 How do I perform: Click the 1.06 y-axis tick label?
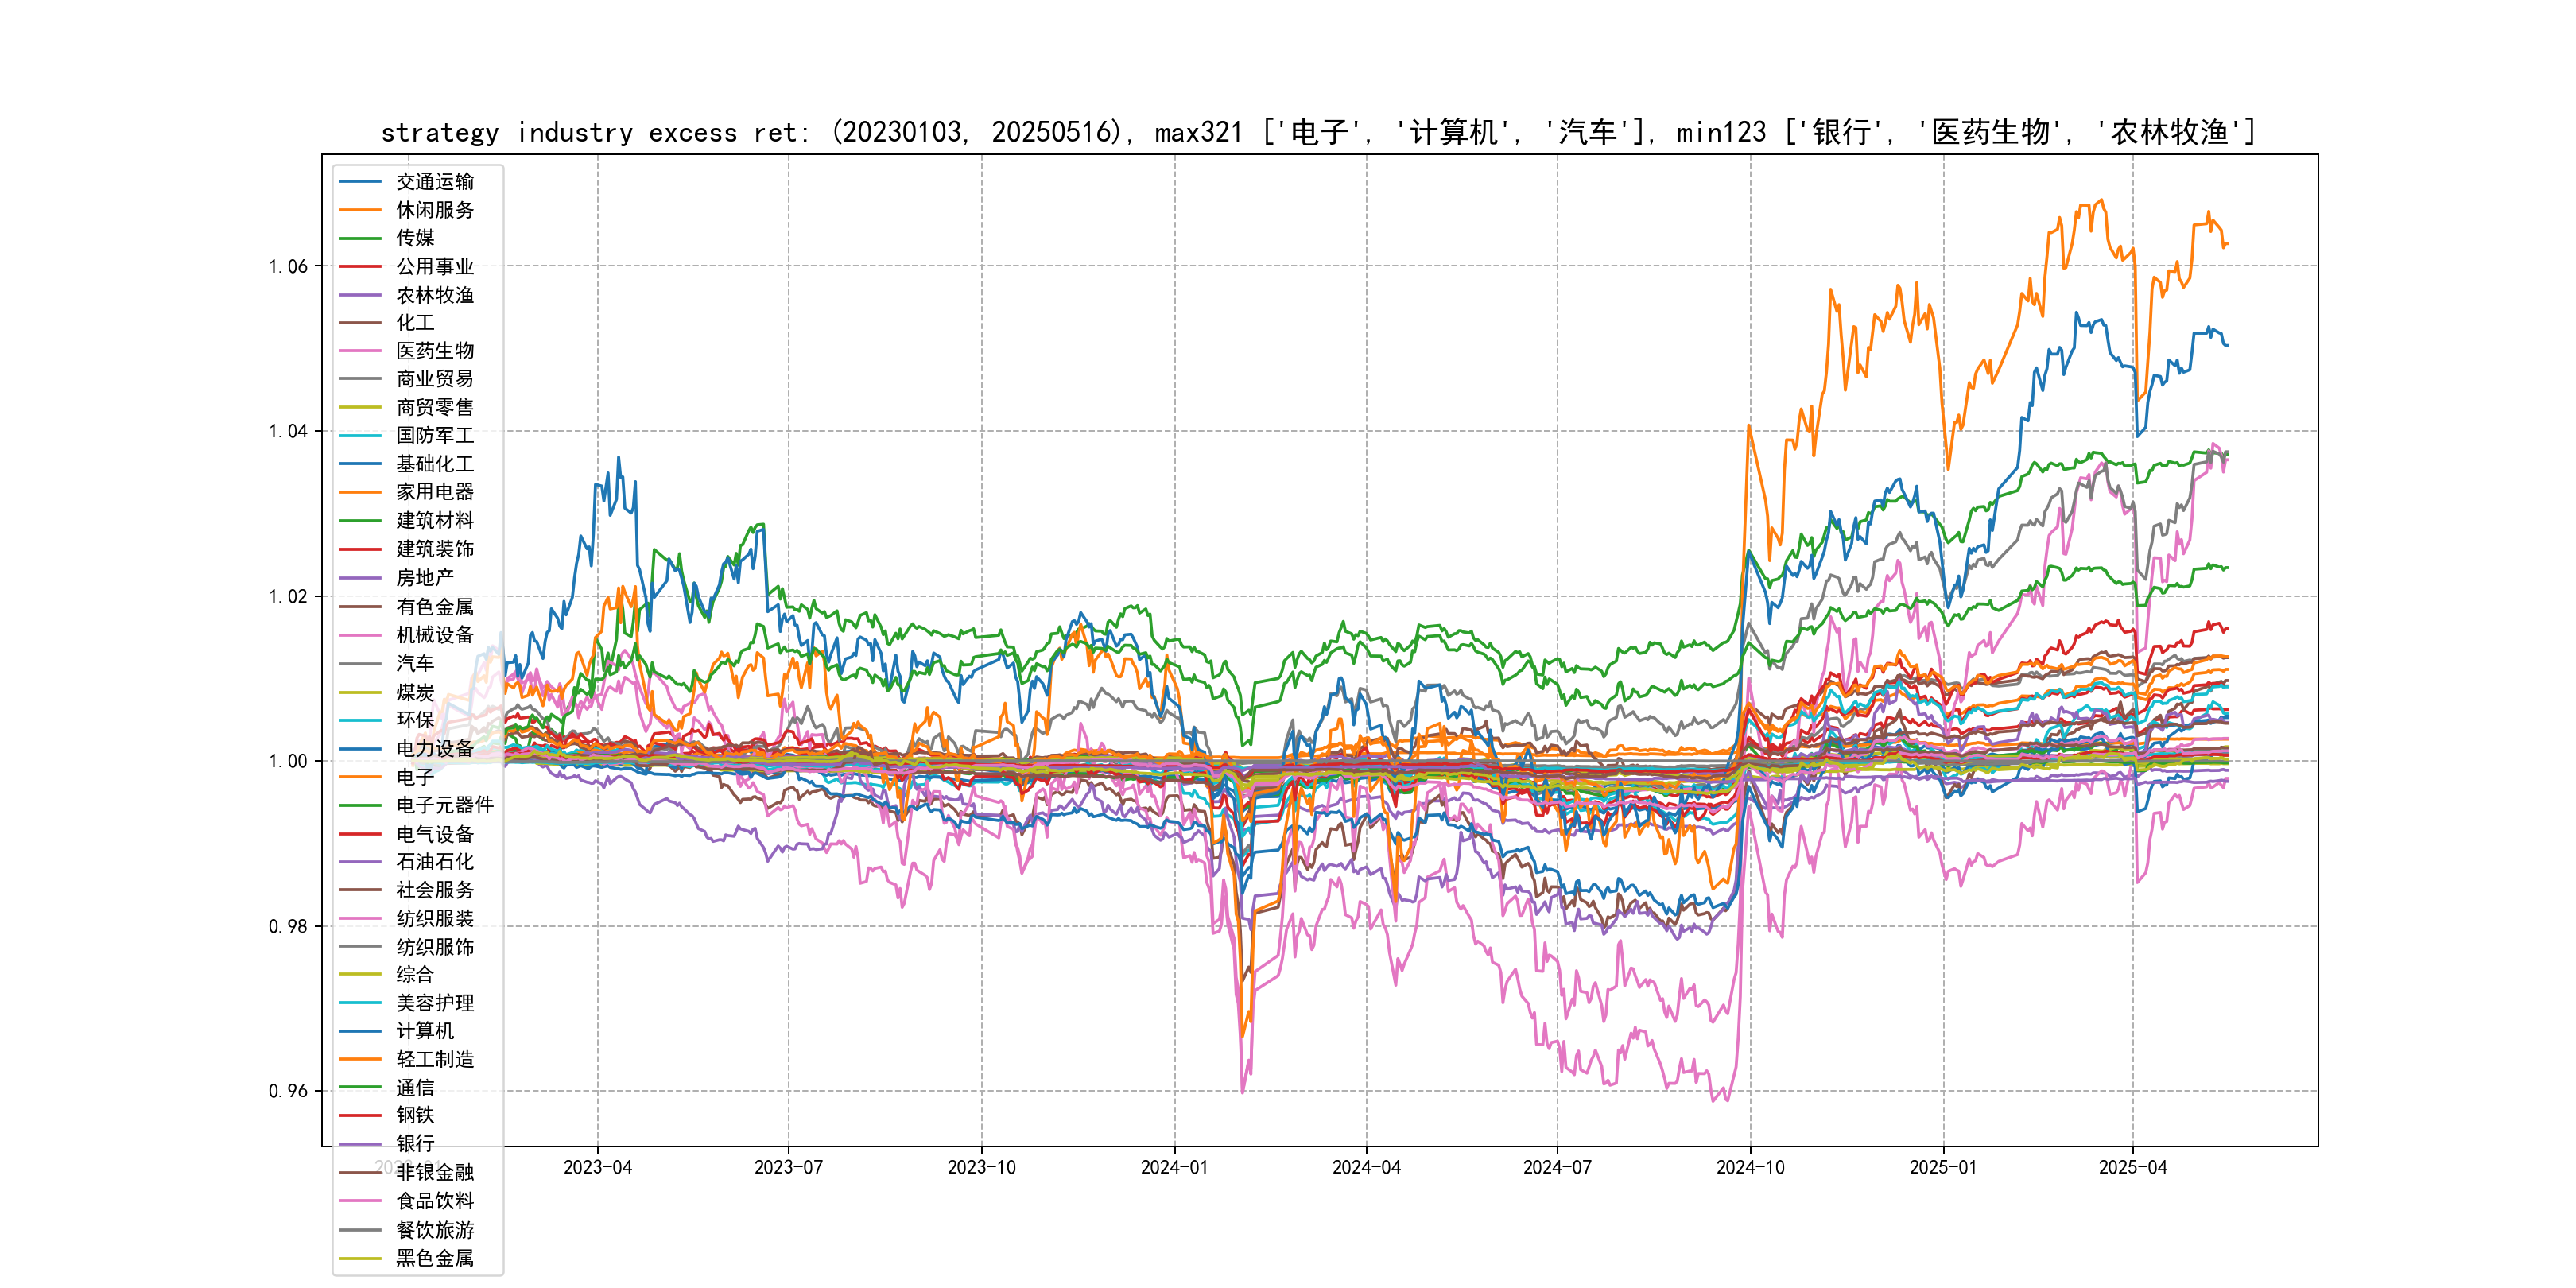pyautogui.click(x=288, y=266)
